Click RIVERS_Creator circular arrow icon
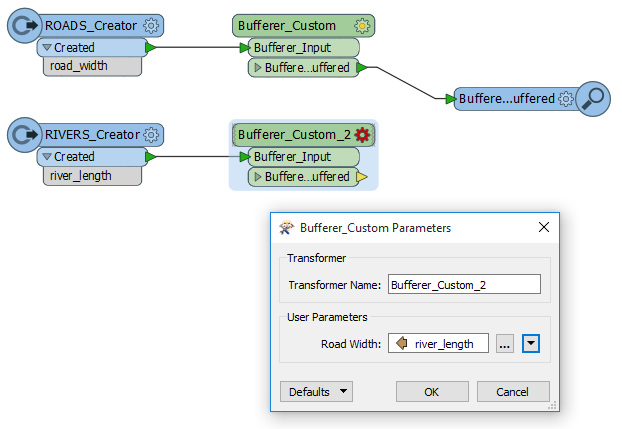The width and height of the screenshot is (622, 429). pos(25,135)
